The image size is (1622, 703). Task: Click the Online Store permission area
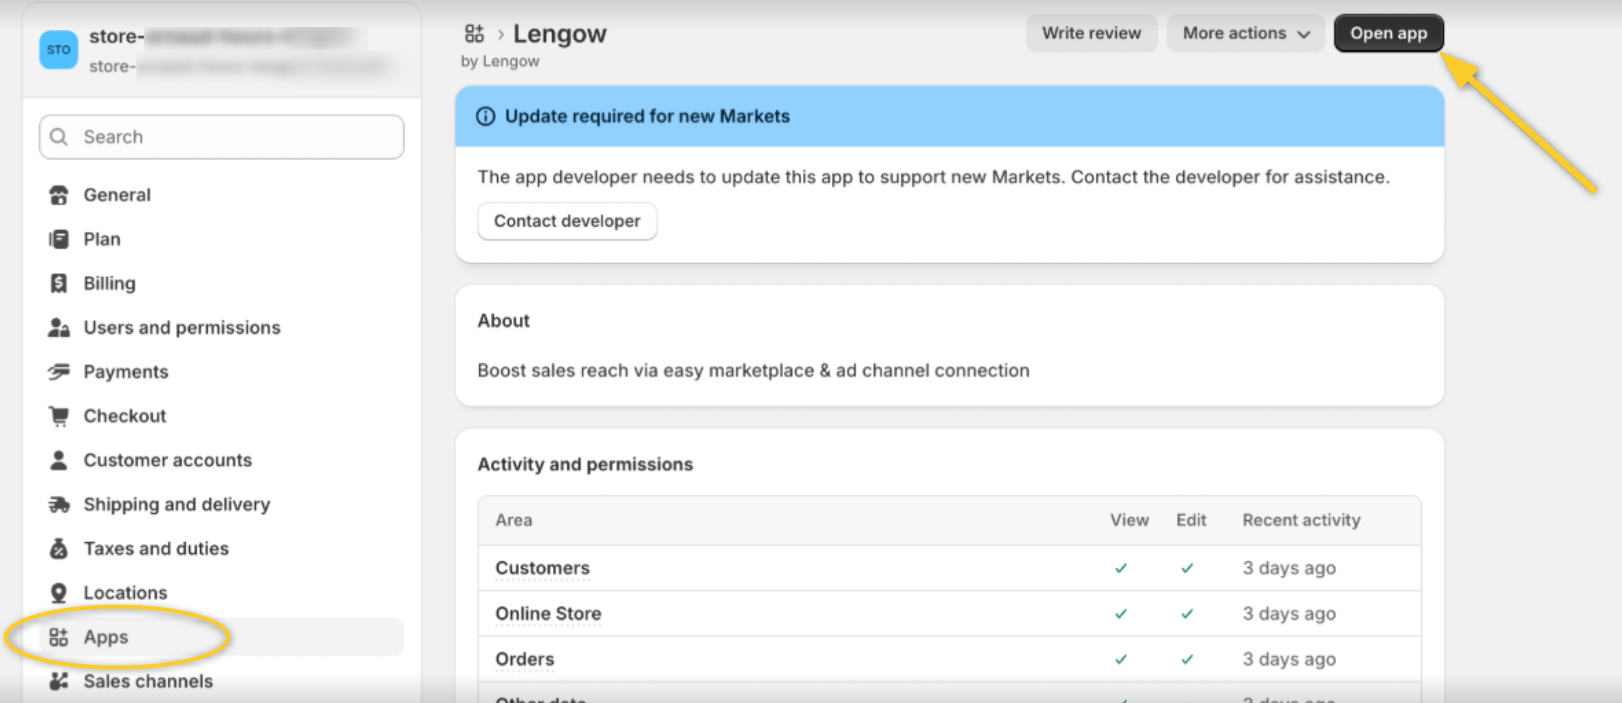(548, 614)
